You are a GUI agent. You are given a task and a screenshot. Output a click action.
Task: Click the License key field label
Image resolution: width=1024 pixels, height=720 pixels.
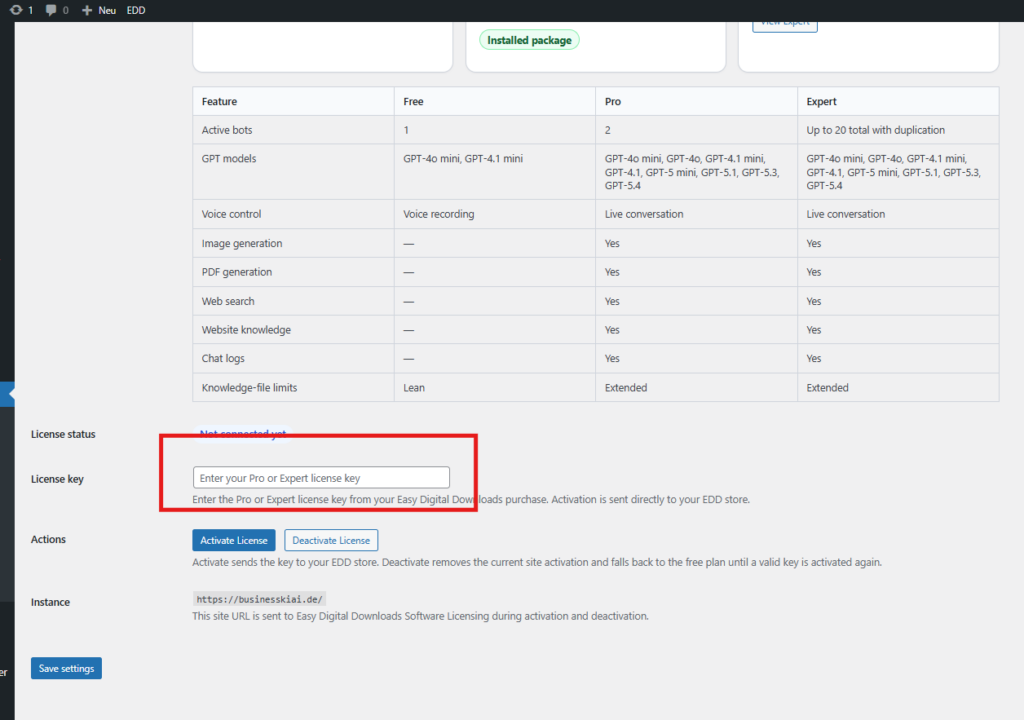[57, 479]
